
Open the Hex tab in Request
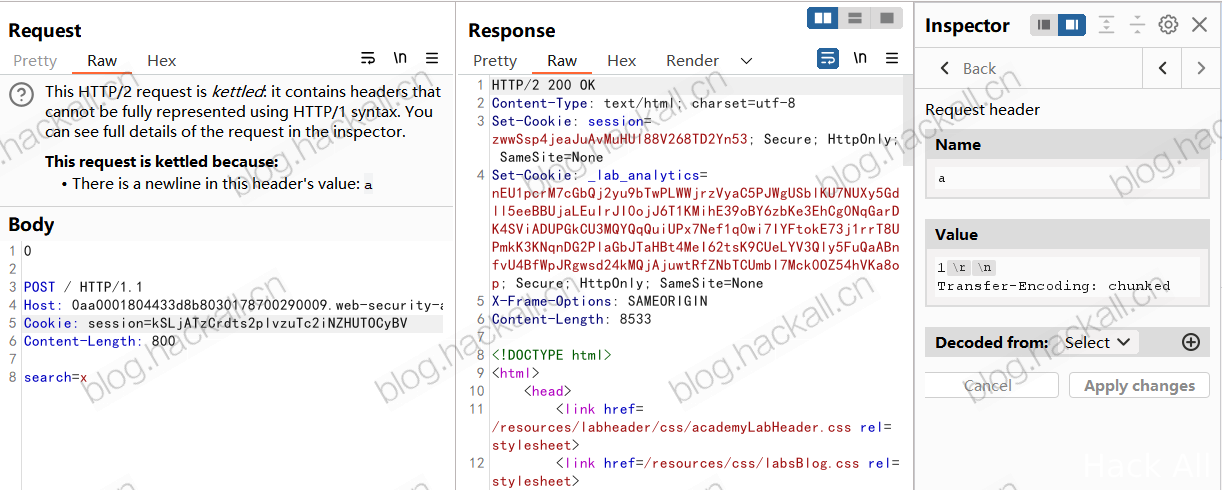pos(161,61)
